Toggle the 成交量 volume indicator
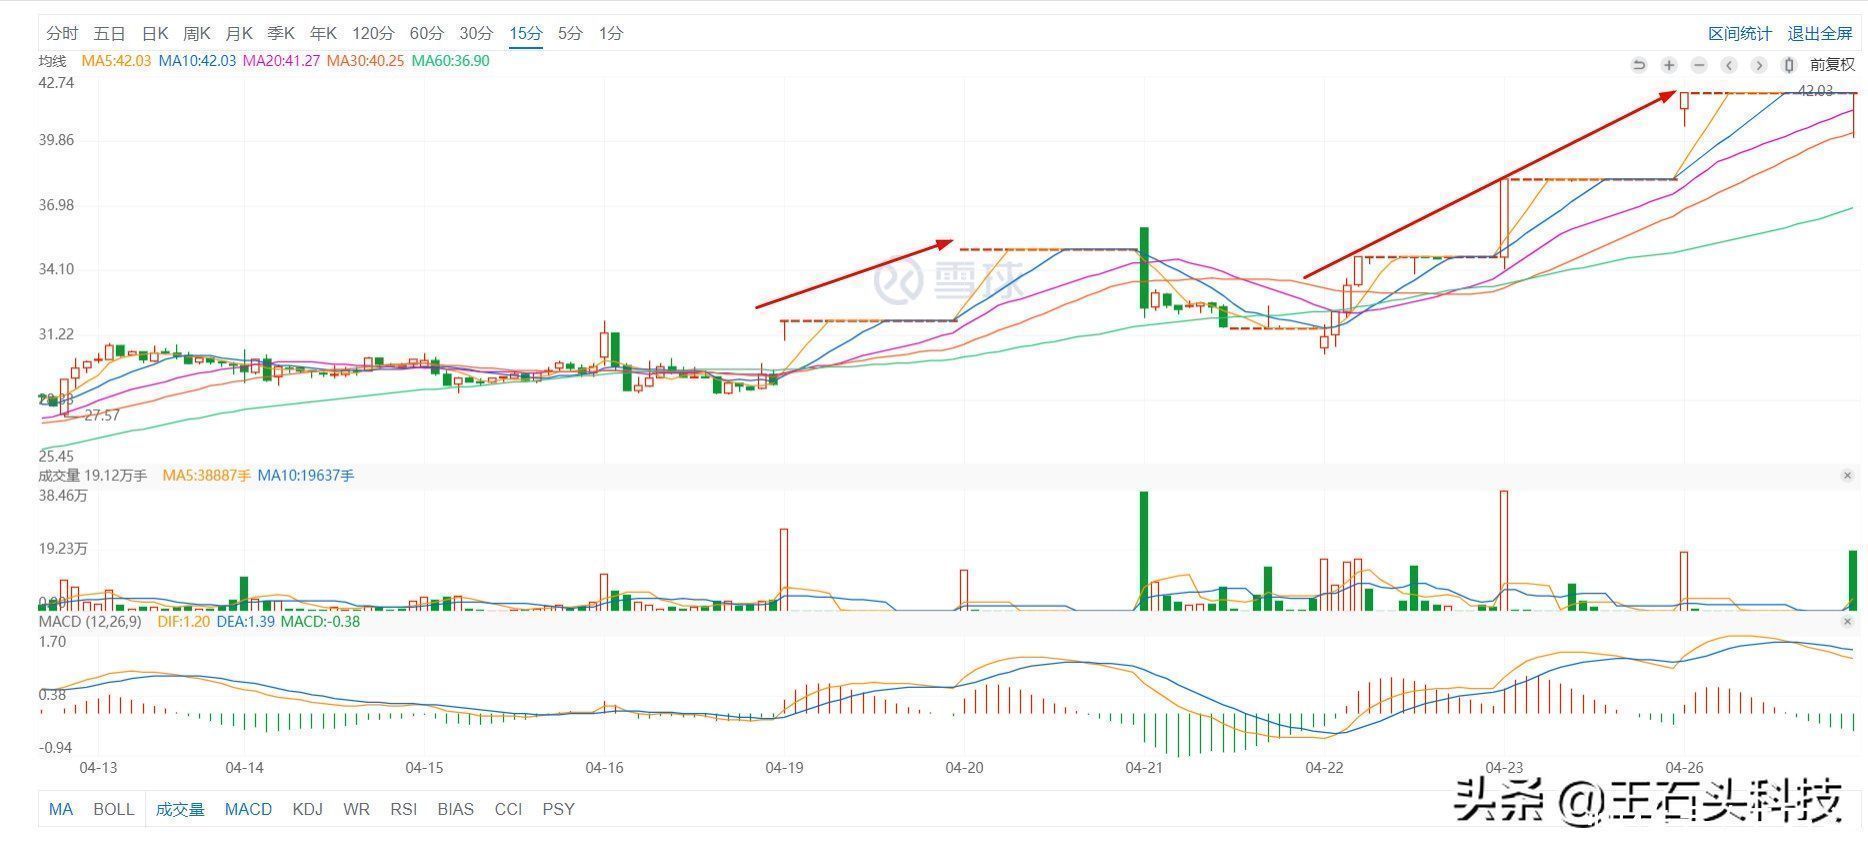The image size is (1868, 850). pos(180,809)
